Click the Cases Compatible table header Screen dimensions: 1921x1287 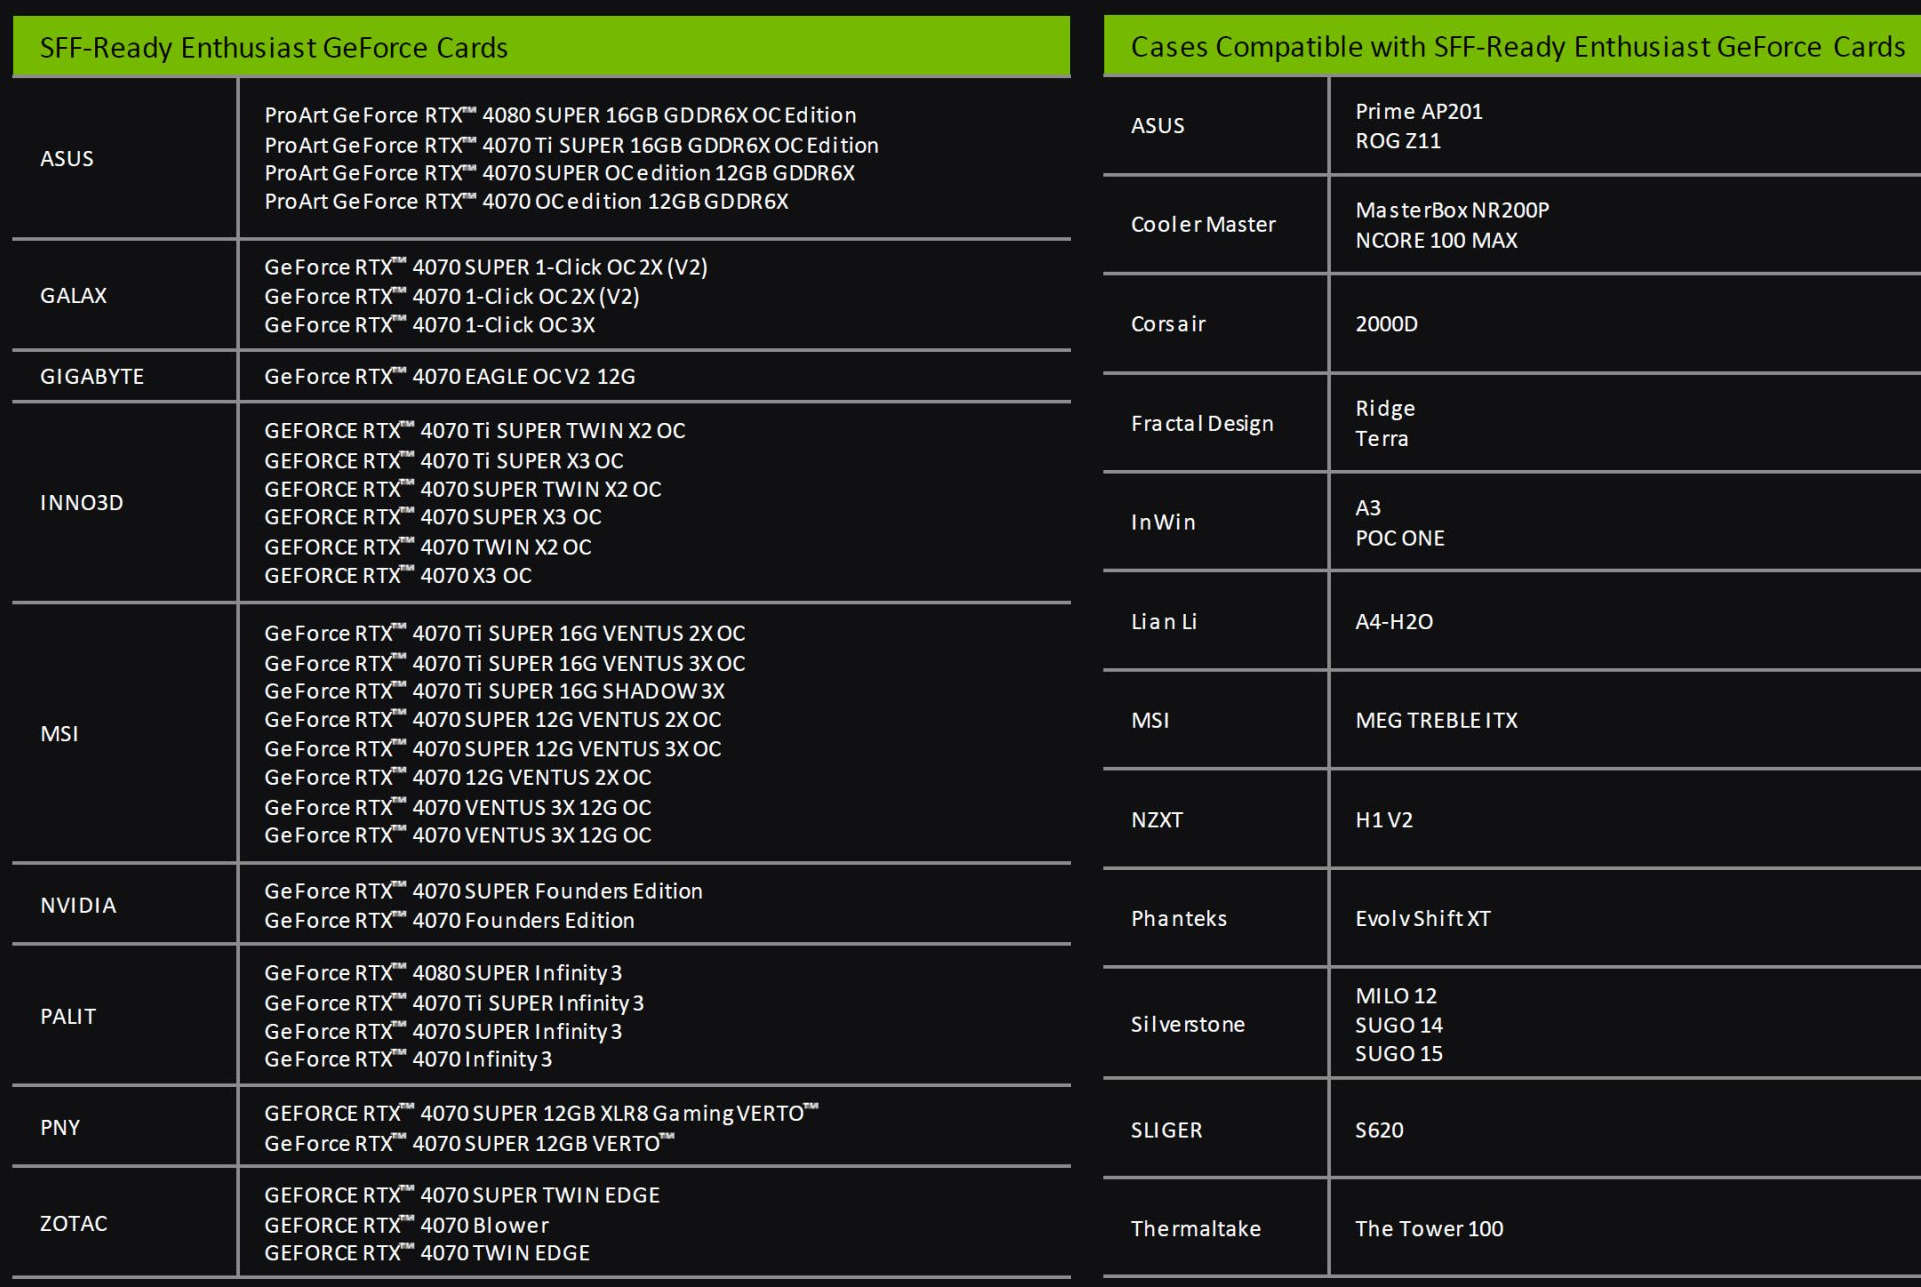pos(1516,47)
